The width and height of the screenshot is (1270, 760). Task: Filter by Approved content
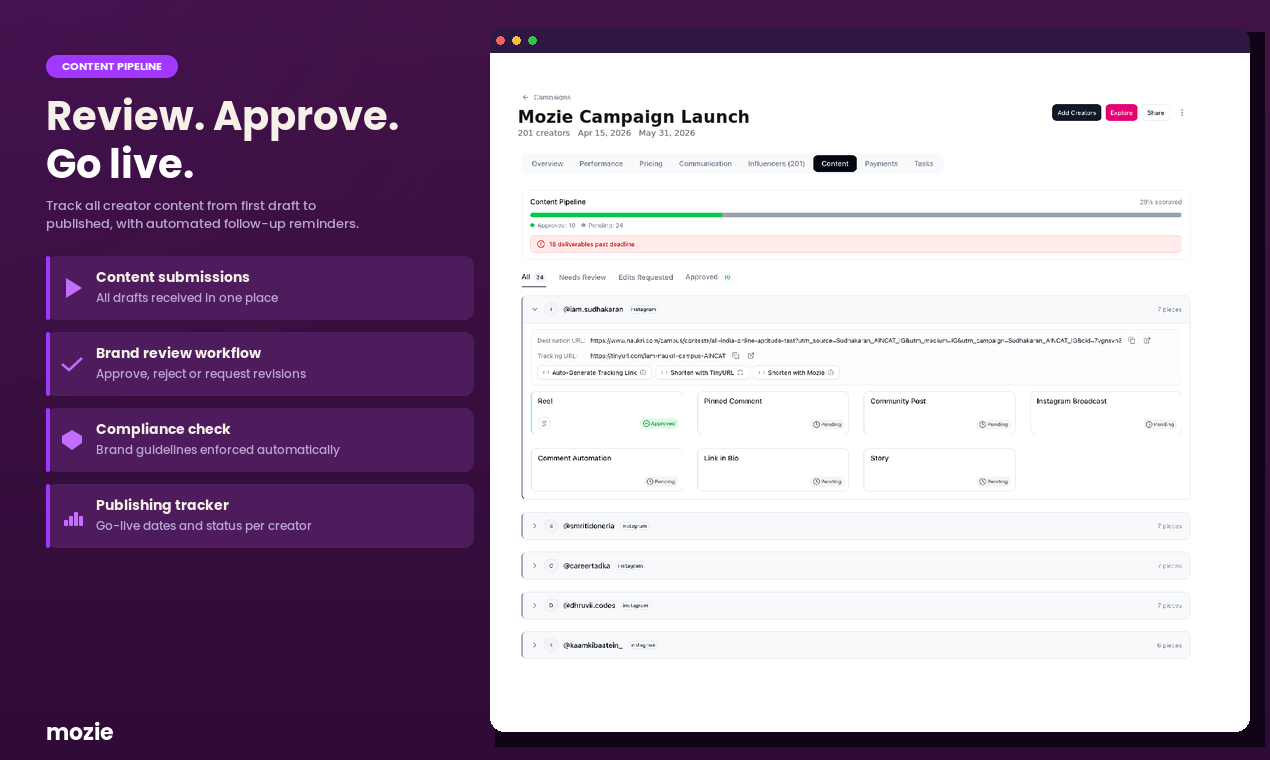(709, 277)
